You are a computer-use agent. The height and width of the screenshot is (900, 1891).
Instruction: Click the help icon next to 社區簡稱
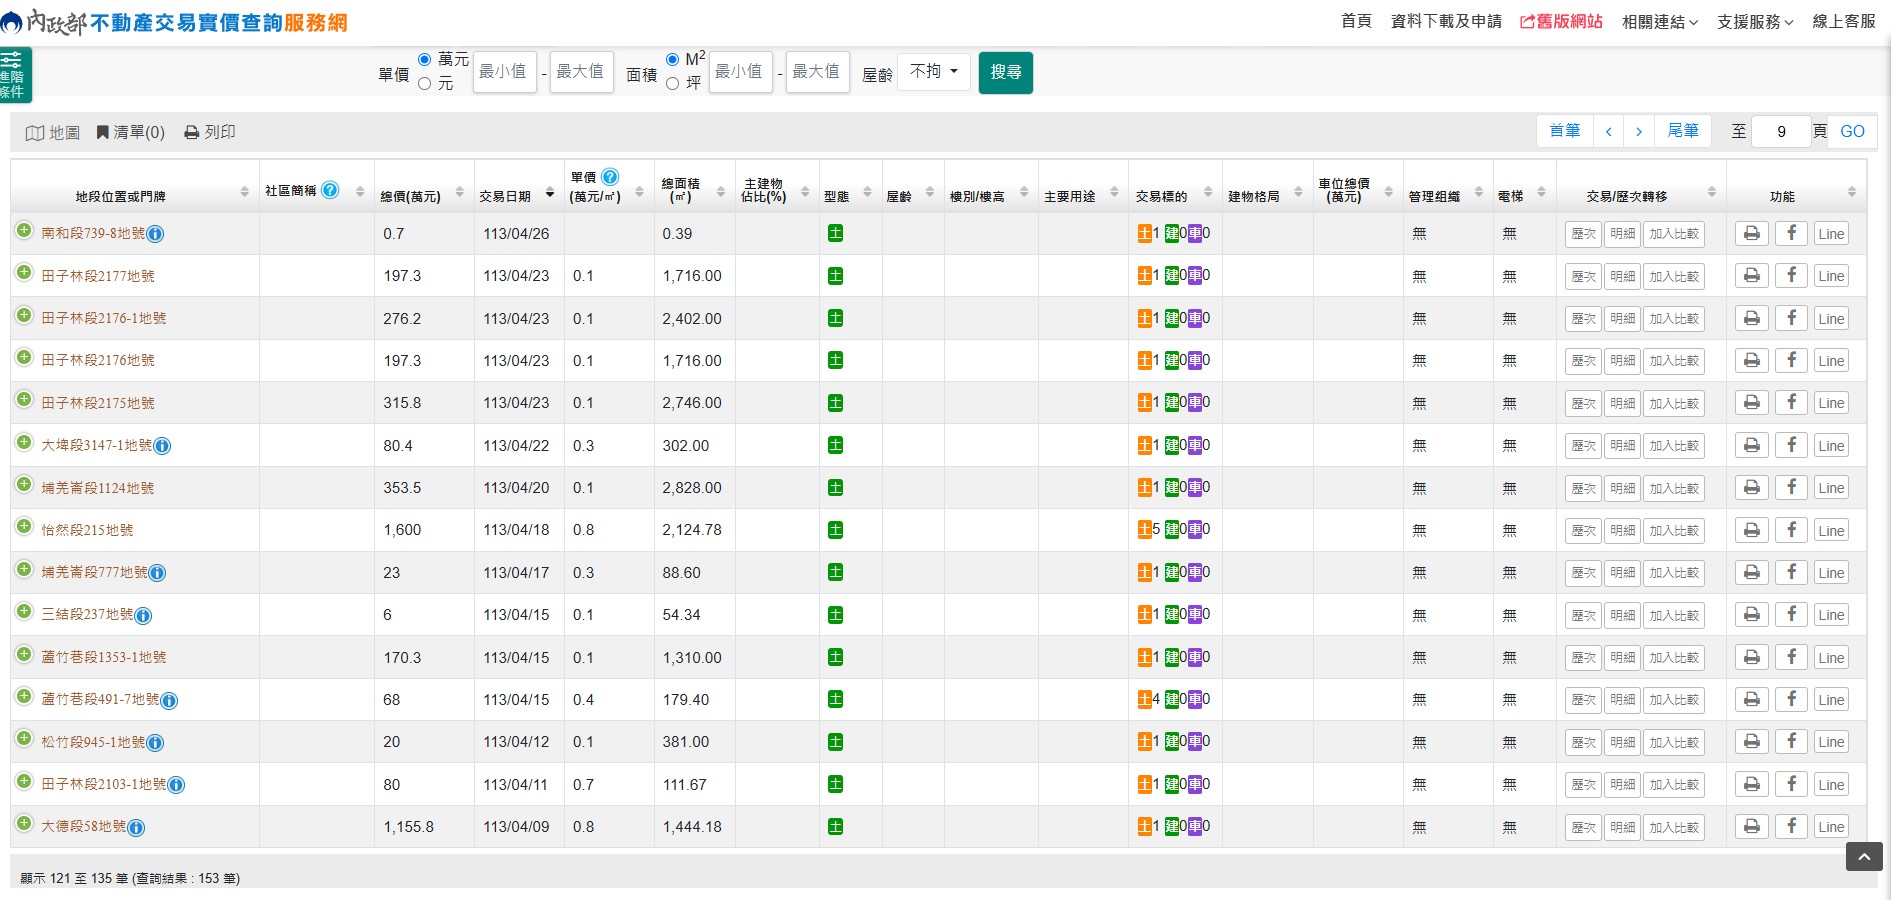(x=330, y=190)
